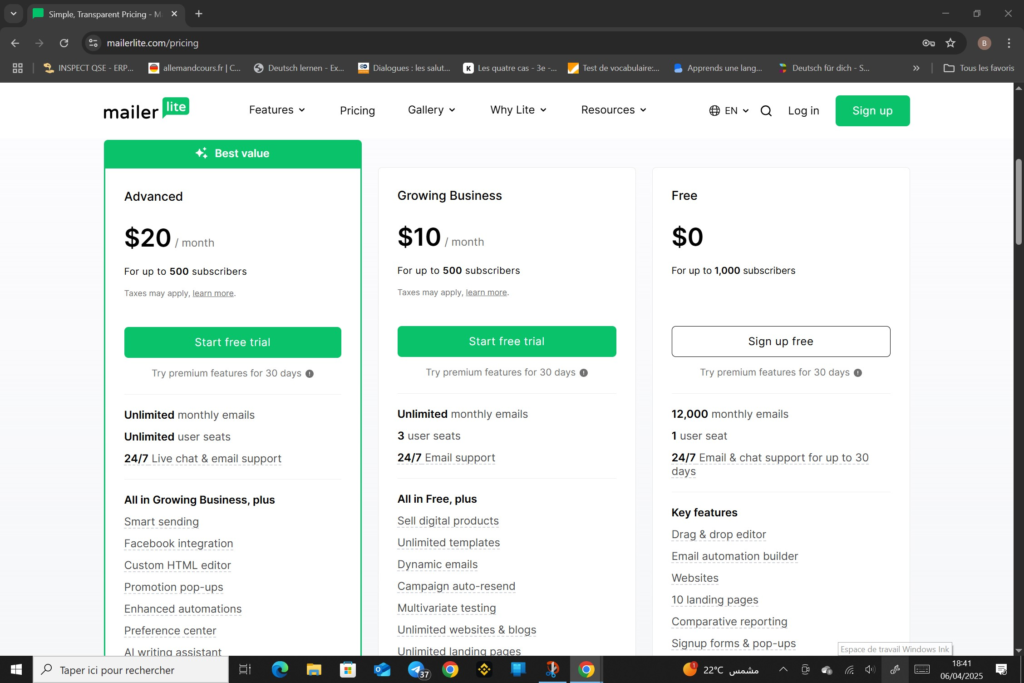Click Facebook integration feature
Viewport: 1024px width, 683px height.
click(178, 543)
